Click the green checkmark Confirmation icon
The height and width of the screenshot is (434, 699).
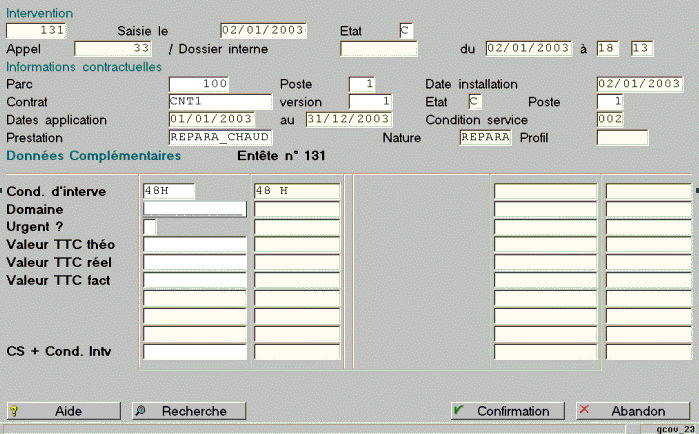pyautogui.click(x=458, y=410)
